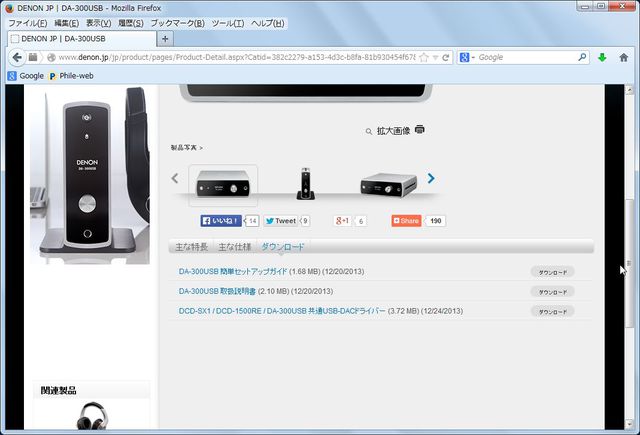The height and width of the screenshot is (435, 640).
Task: Click the 製品写真 link
Action: tap(187, 148)
